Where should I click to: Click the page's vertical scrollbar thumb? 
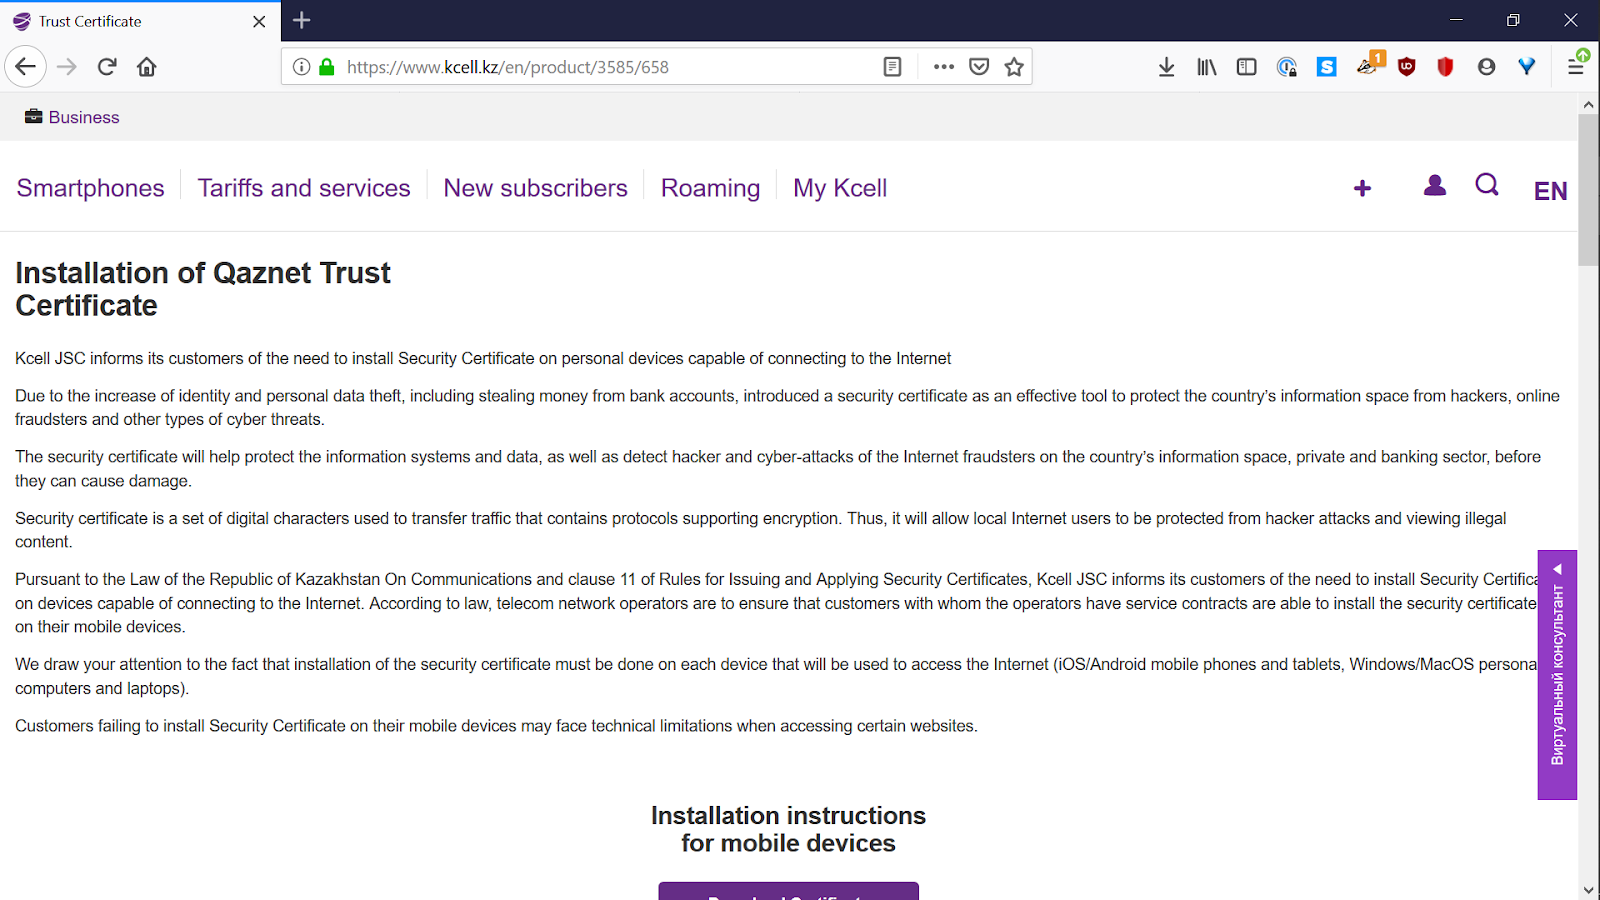point(1589,190)
